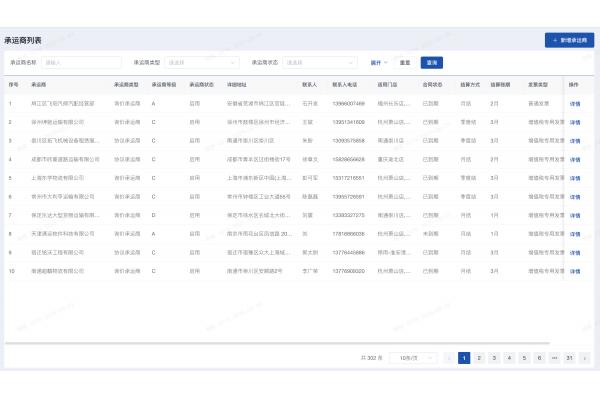Jump to page 2 in pagination
Screen dimensions: 600x400
tap(479, 357)
